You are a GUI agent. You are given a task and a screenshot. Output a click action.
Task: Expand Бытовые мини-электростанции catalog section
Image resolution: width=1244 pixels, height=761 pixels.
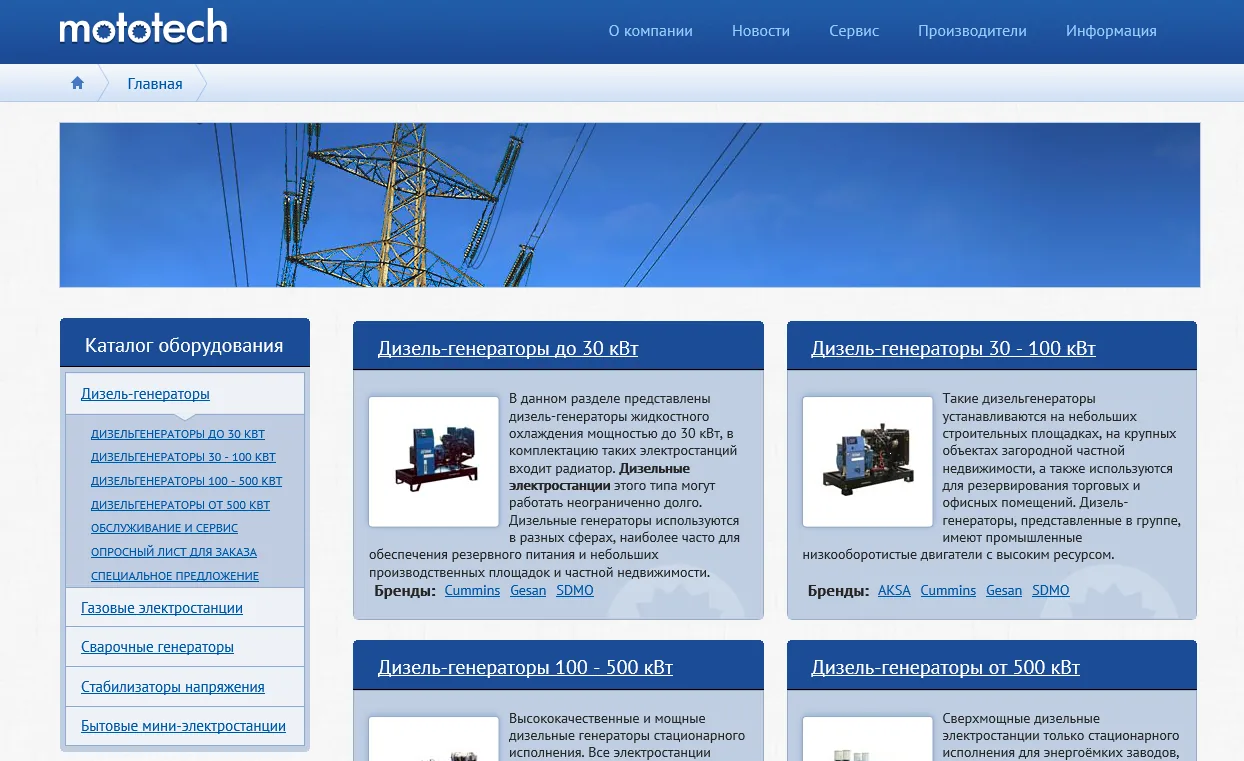click(185, 726)
